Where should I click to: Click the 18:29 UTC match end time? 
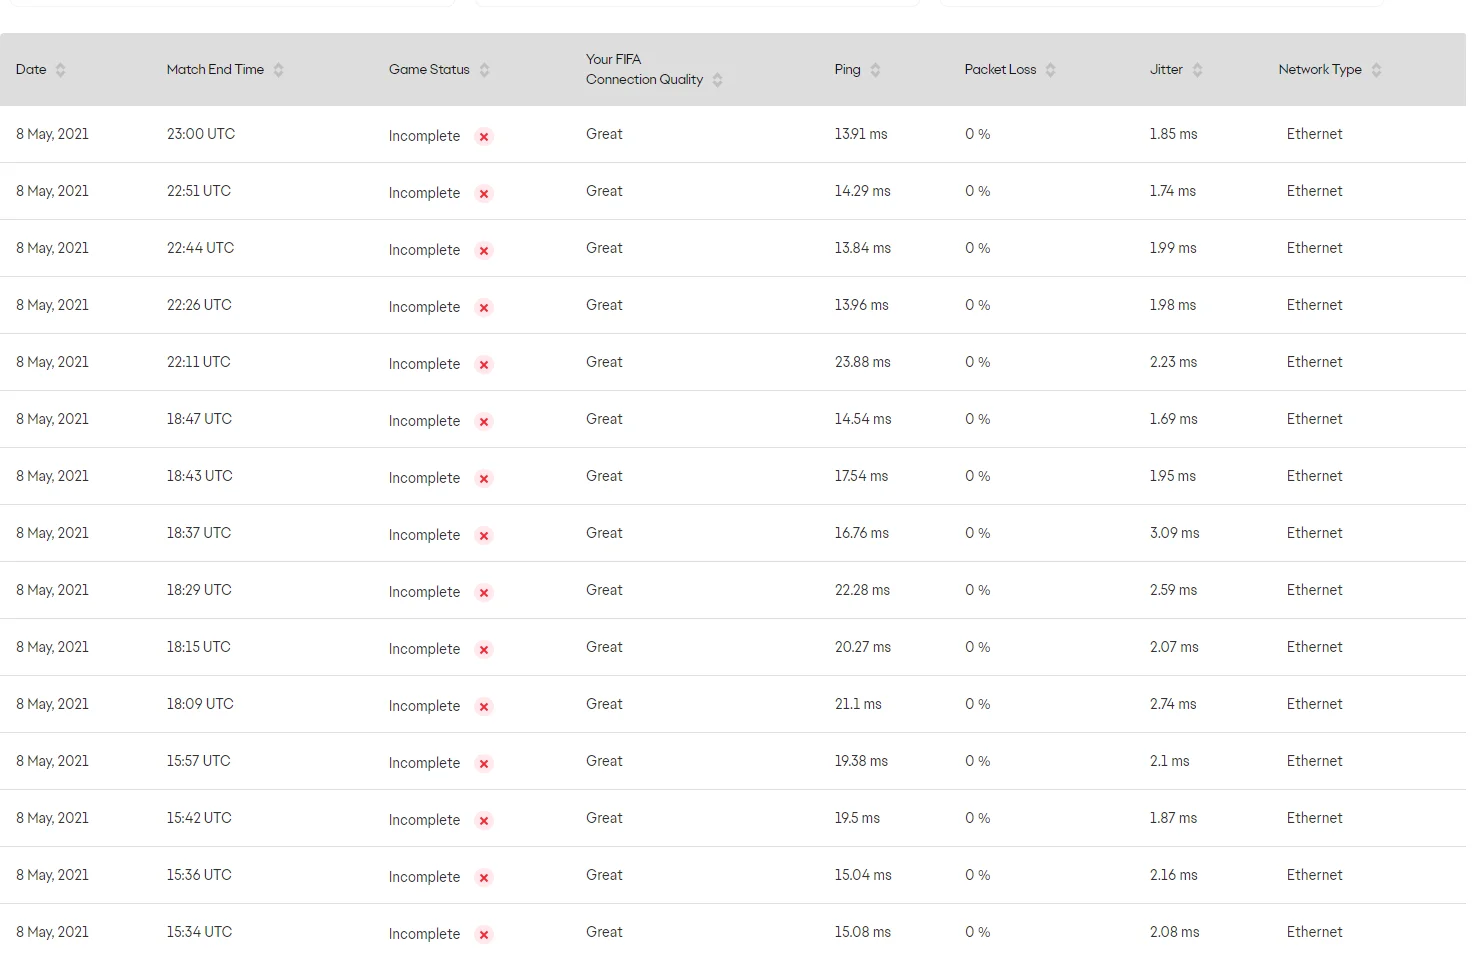[199, 590]
